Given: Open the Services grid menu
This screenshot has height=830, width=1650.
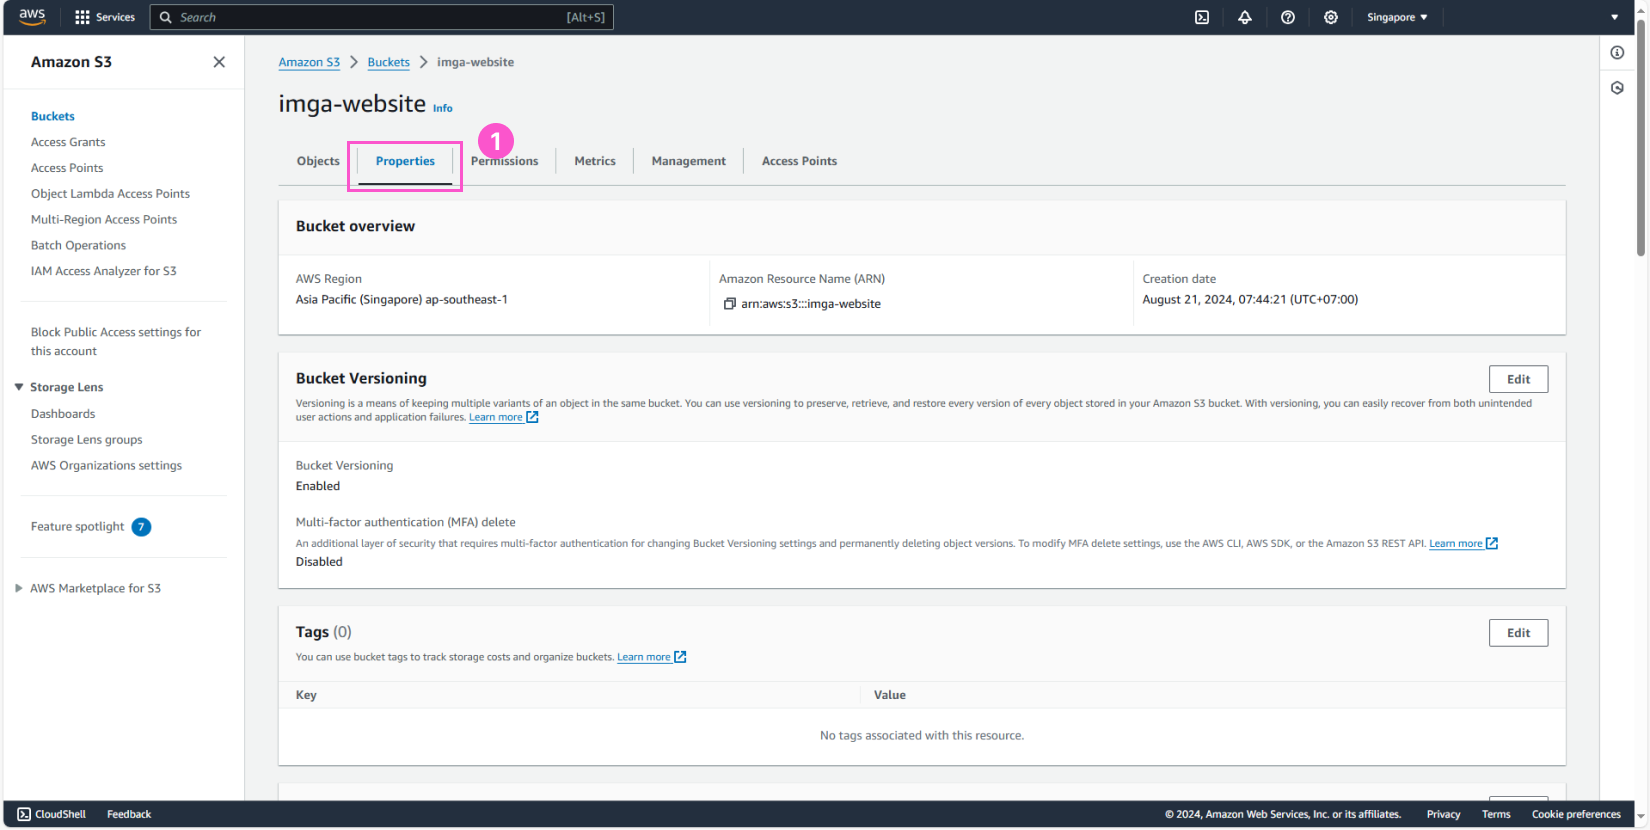Looking at the screenshot, I should tap(104, 17).
